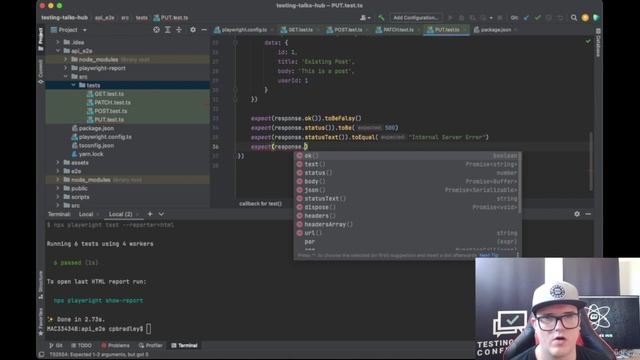Open TODO tool window at bottom bar
This screenshot has width=640, height=360.
point(82,345)
